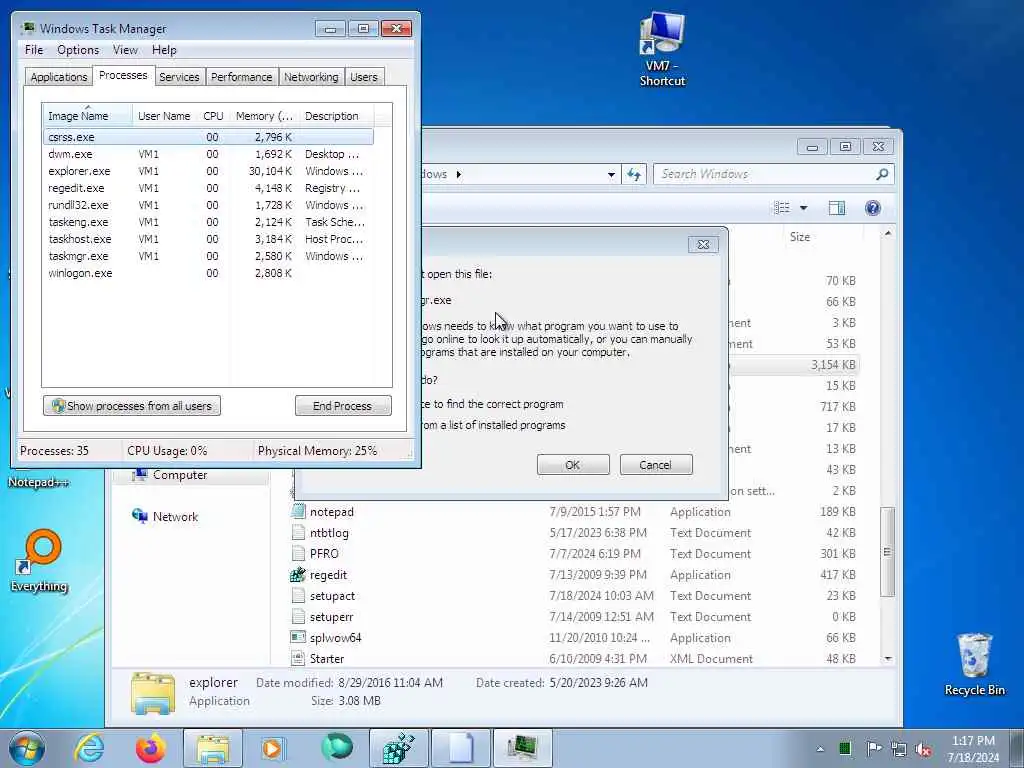This screenshot has width=1024, height=768.
Task: Open the network tray icon
Action: (899, 749)
